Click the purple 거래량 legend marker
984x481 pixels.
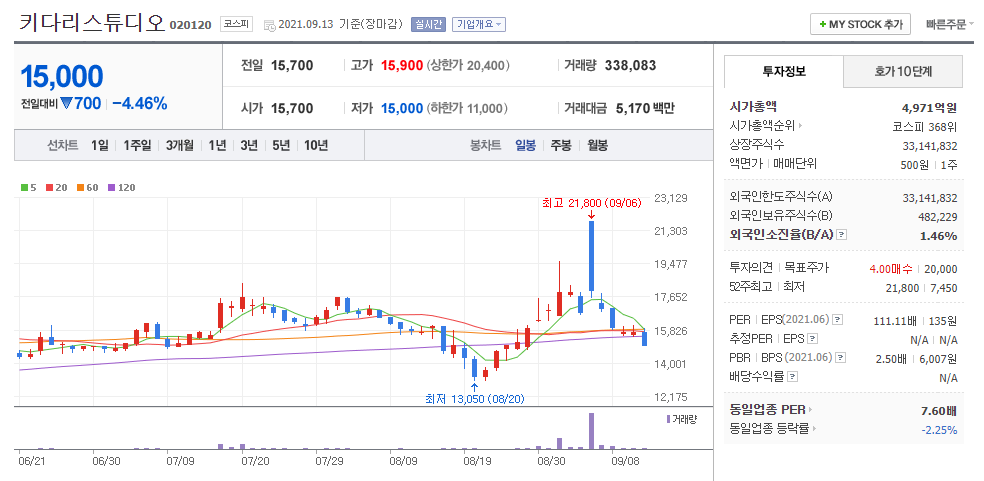coord(668,419)
